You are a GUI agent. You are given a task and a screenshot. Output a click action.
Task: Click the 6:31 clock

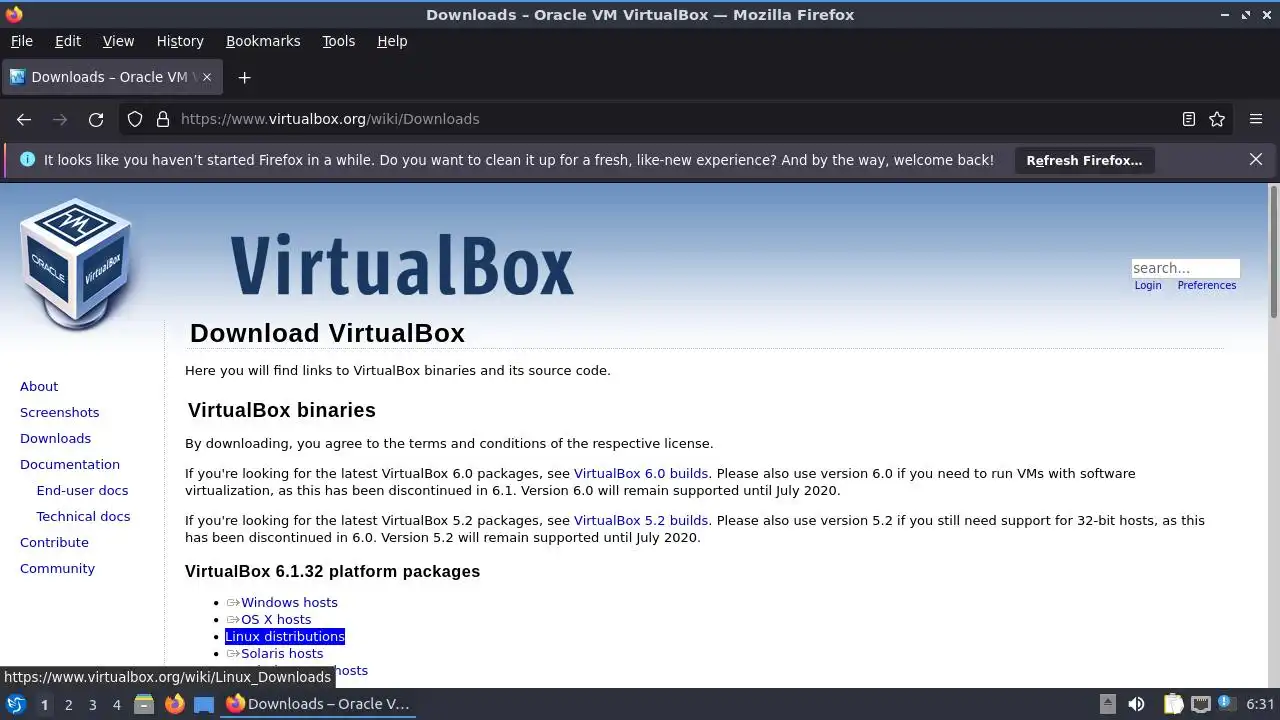(1260, 704)
